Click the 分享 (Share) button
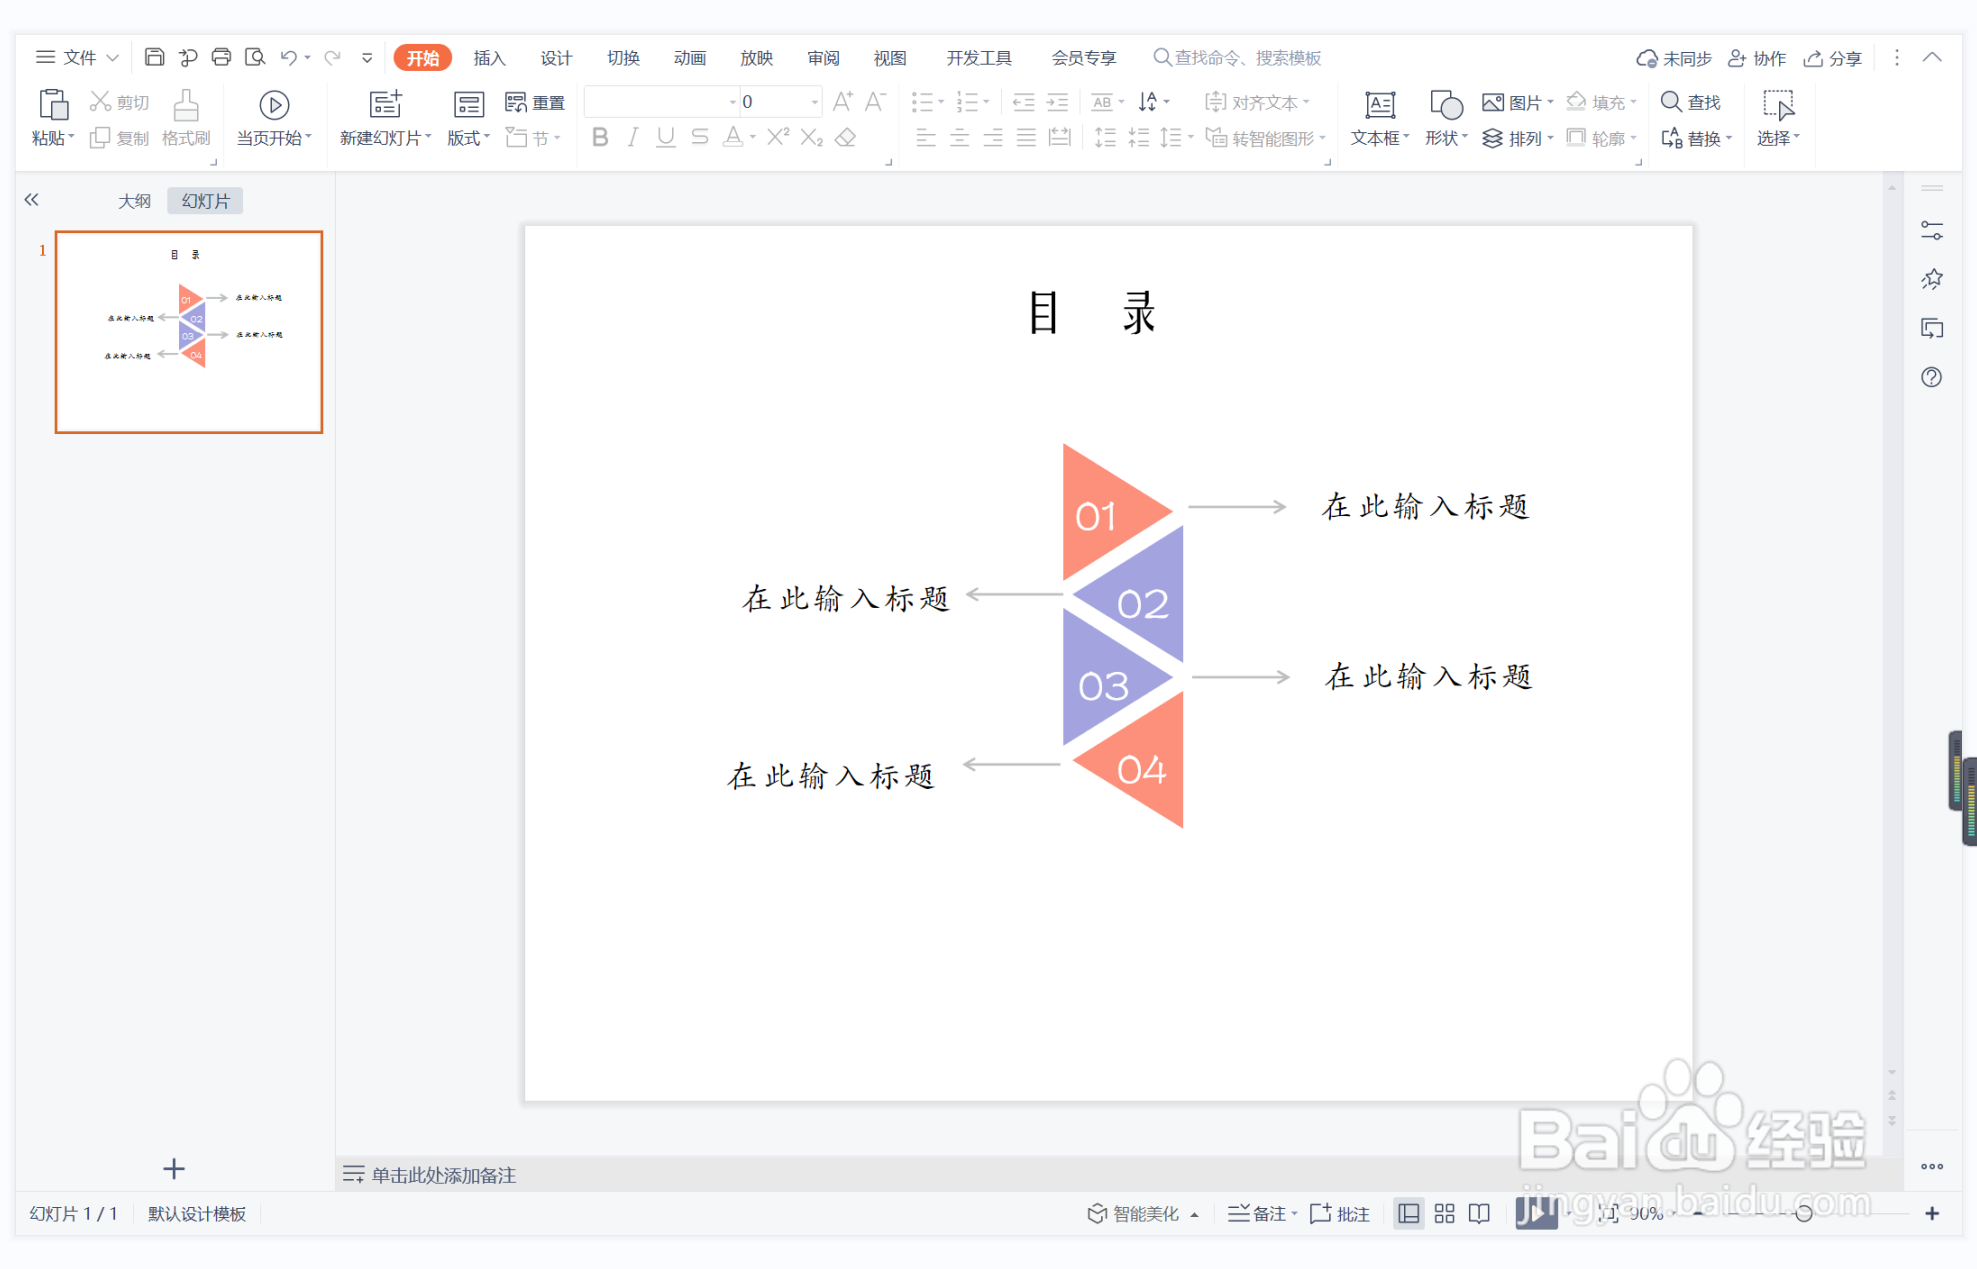The width and height of the screenshot is (1977, 1269). (x=1833, y=57)
